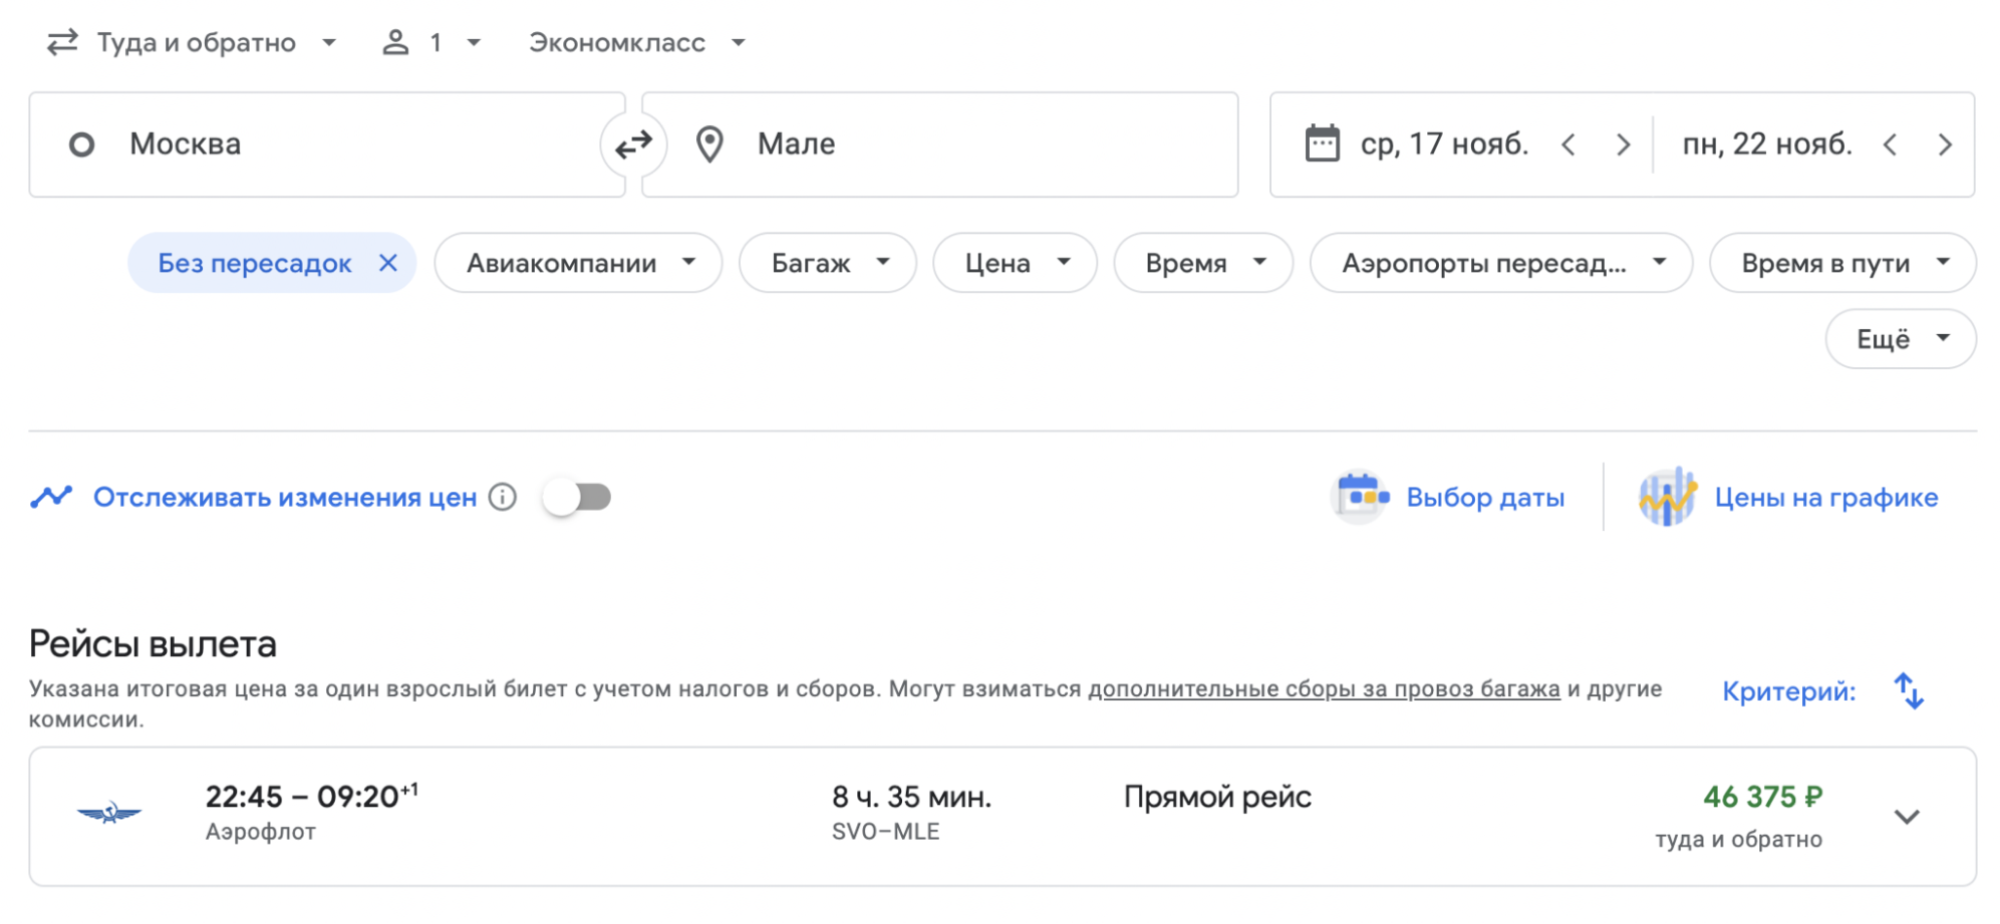Swap origin and destination cities

pyautogui.click(x=633, y=145)
